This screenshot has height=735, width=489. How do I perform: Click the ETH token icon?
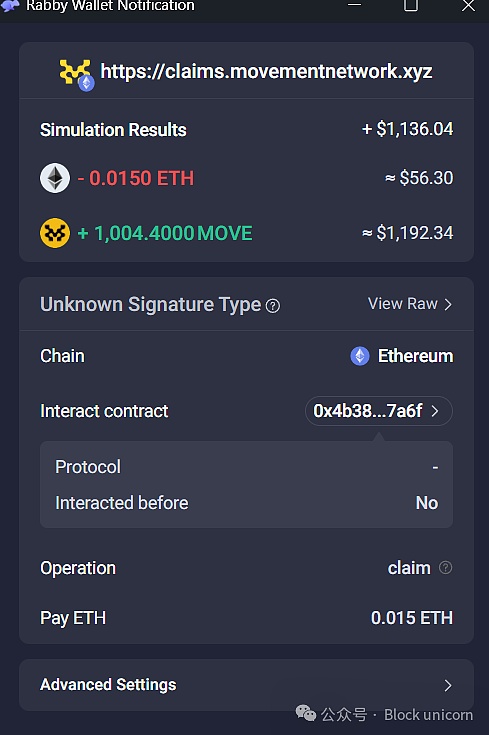(55, 178)
